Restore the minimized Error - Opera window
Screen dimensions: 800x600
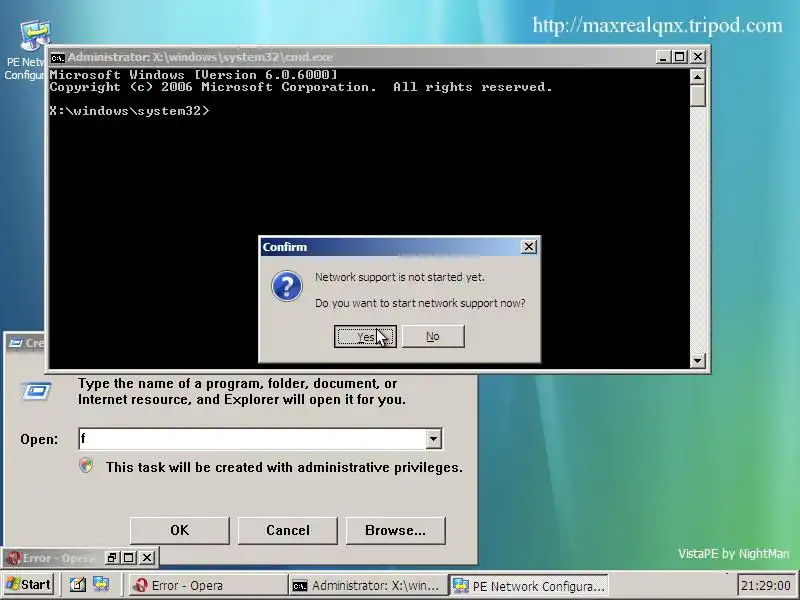coord(112,558)
